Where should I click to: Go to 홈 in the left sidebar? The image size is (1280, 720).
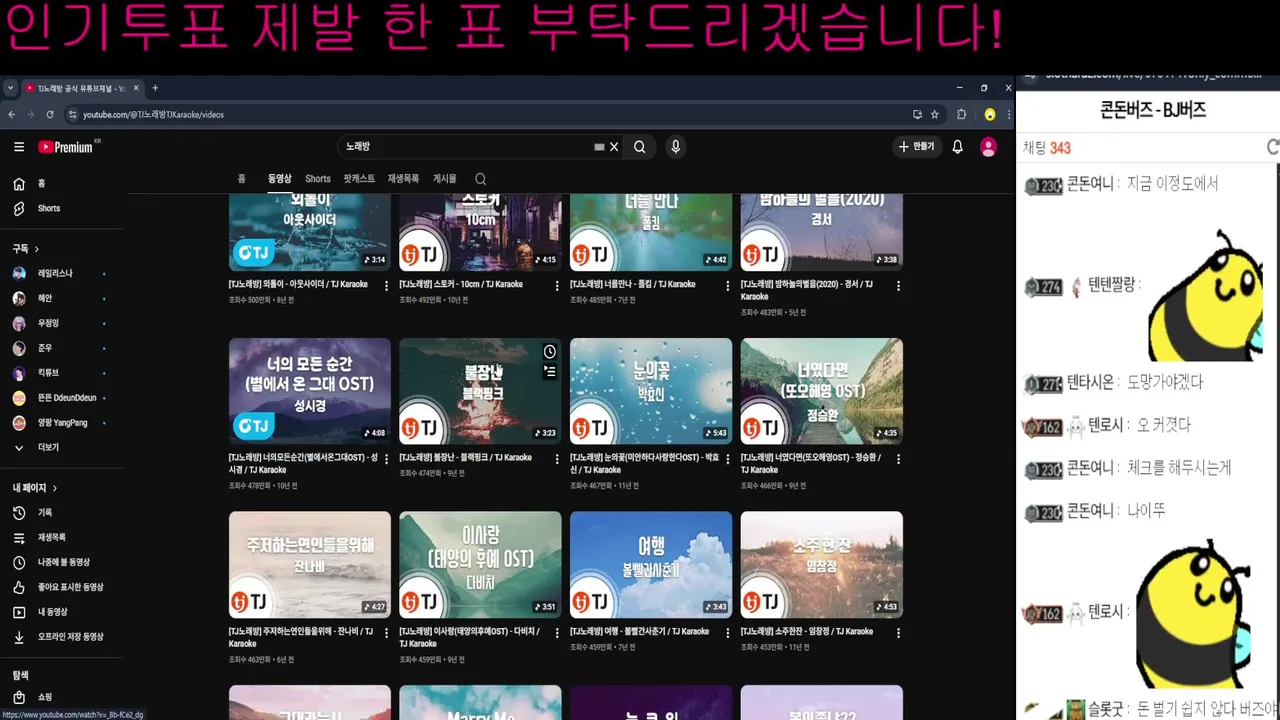[x=61, y=184]
